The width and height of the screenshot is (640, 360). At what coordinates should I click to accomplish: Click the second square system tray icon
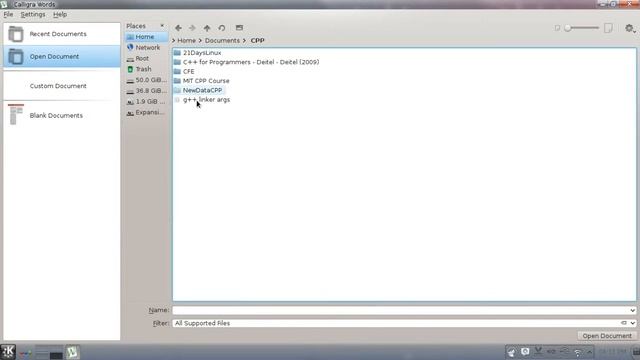(x=525, y=351)
